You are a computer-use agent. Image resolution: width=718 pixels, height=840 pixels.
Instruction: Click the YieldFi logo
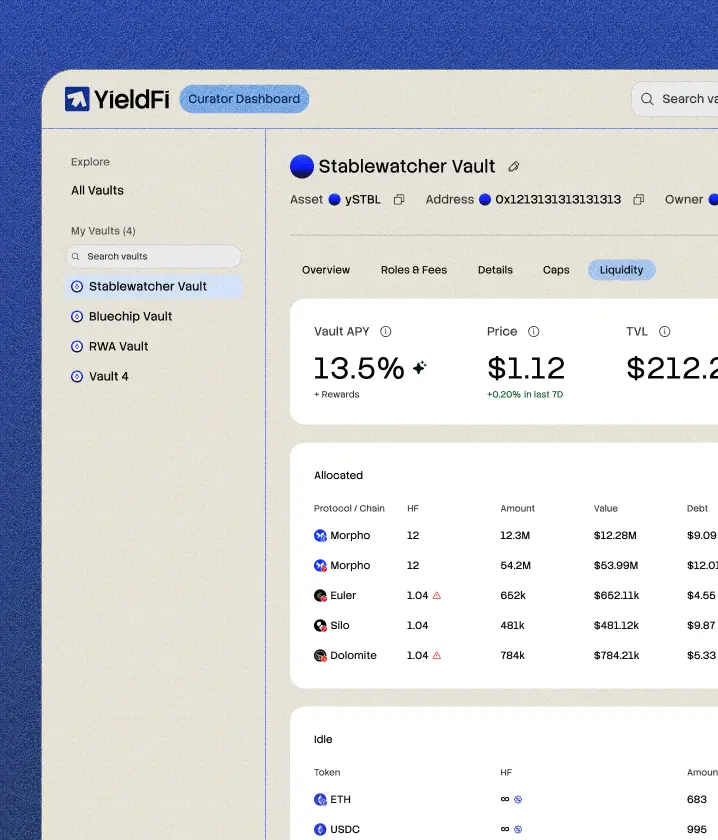(117, 99)
